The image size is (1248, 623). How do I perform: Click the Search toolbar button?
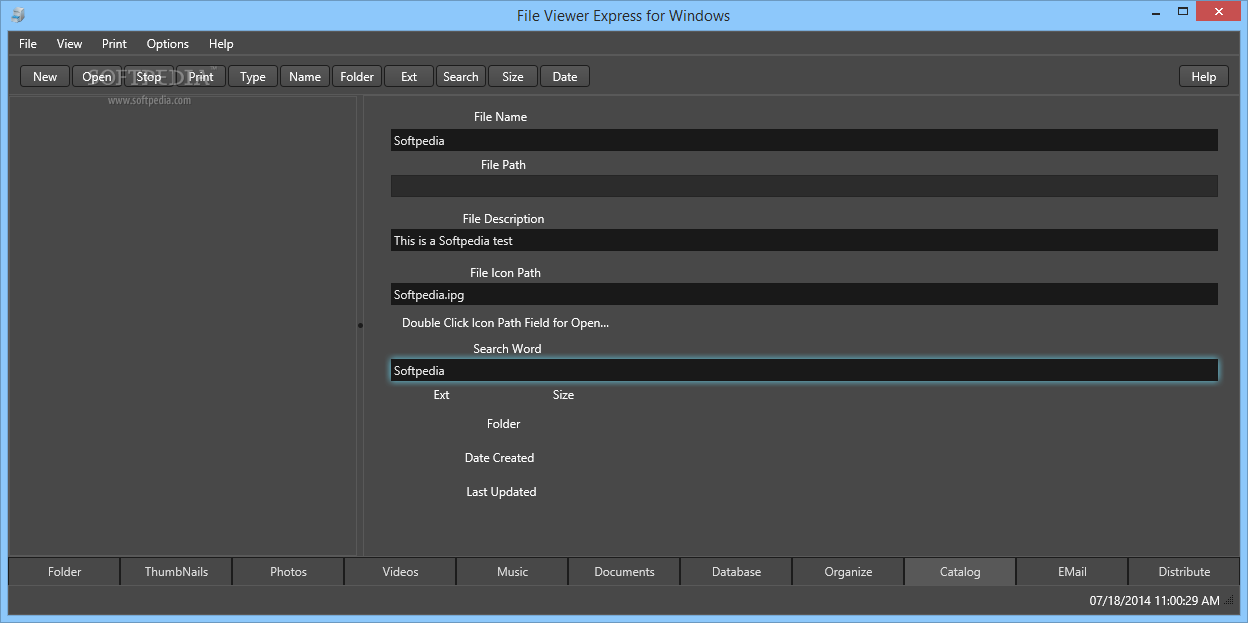461,77
